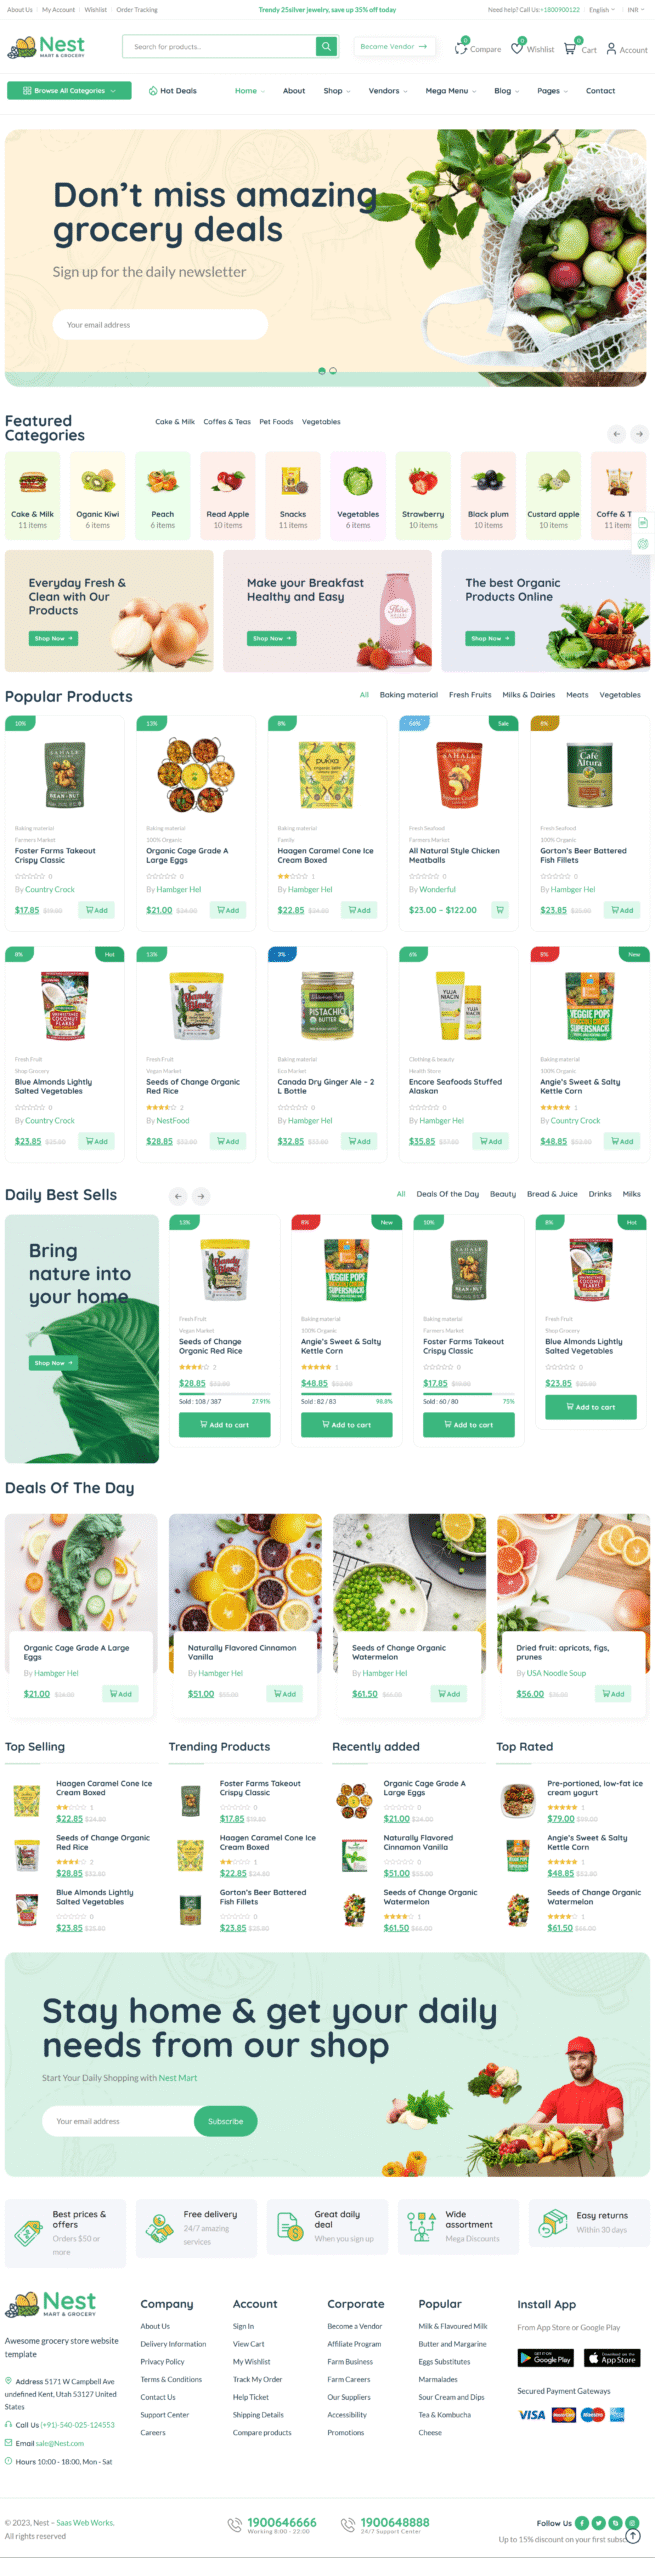The width and height of the screenshot is (655, 2560).
Task: Select the second hero slider dot
Action: [333, 371]
